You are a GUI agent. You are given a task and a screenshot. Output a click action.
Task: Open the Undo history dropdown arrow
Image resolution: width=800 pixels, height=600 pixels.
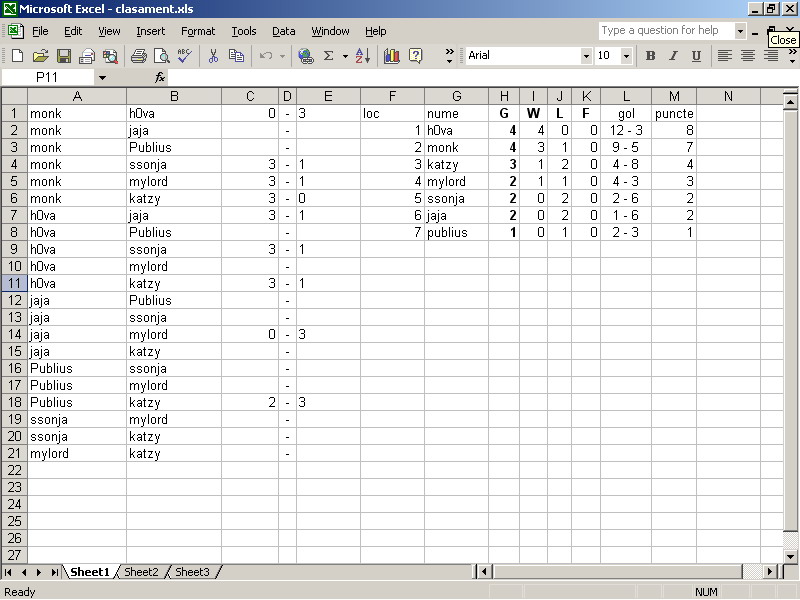(x=282, y=56)
